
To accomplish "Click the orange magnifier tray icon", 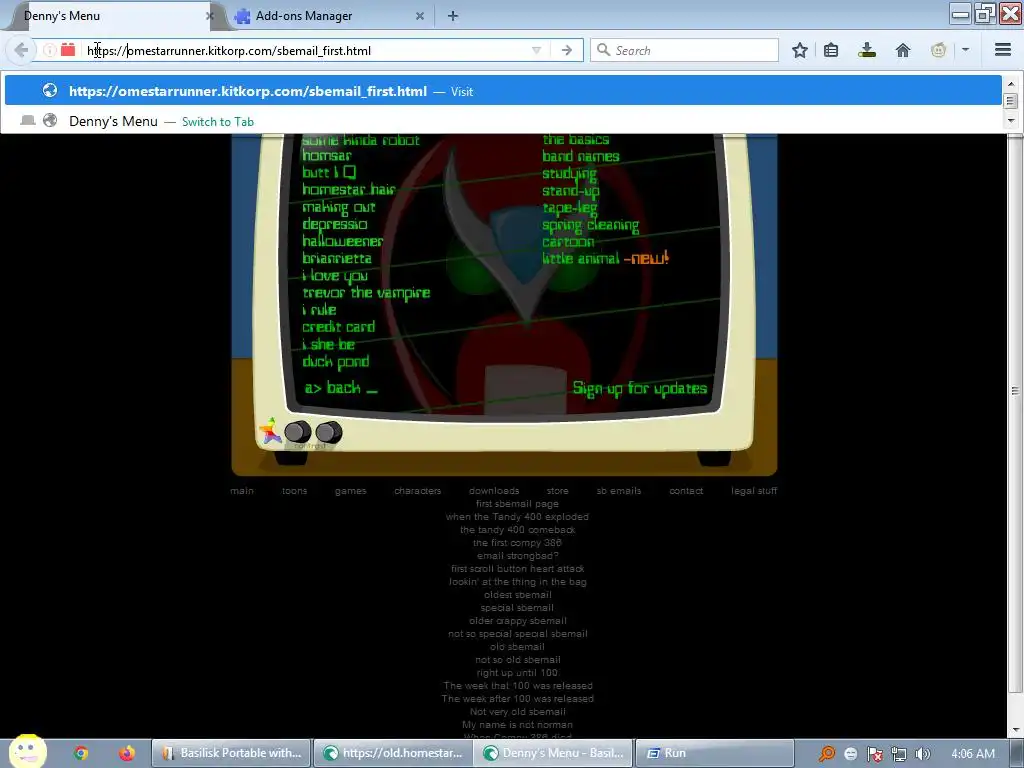I will pos(827,754).
